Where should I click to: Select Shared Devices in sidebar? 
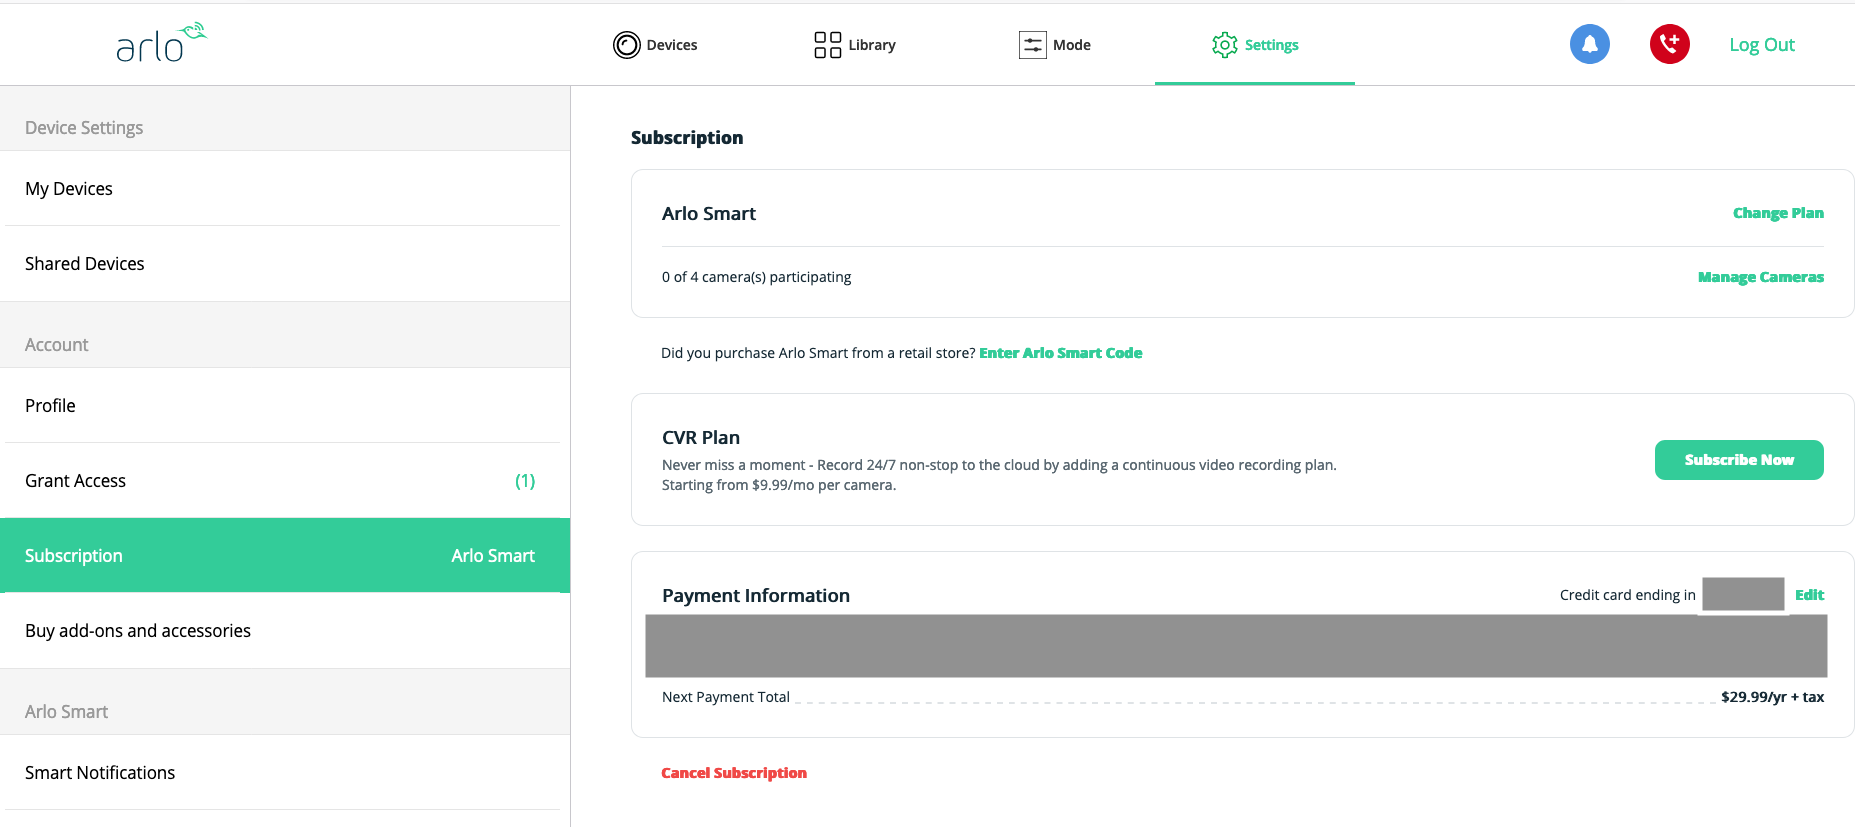tap(85, 264)
